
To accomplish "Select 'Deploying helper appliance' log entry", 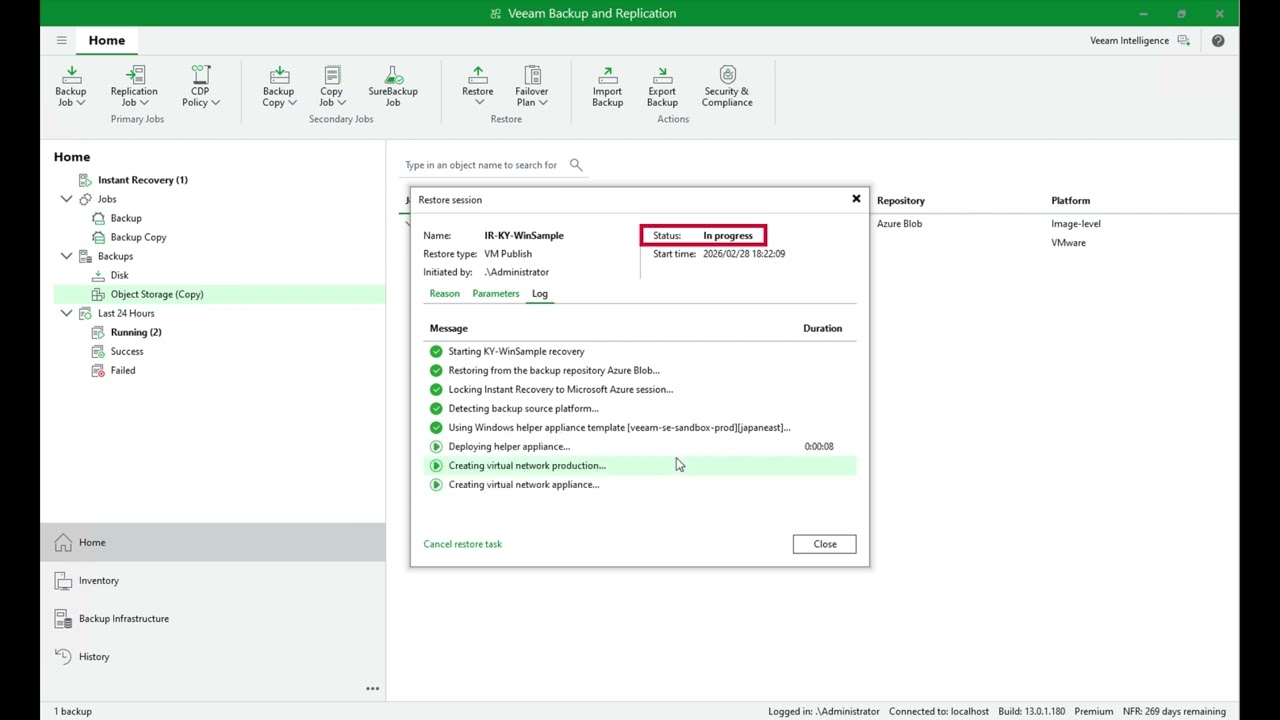I will pos(640,446).
